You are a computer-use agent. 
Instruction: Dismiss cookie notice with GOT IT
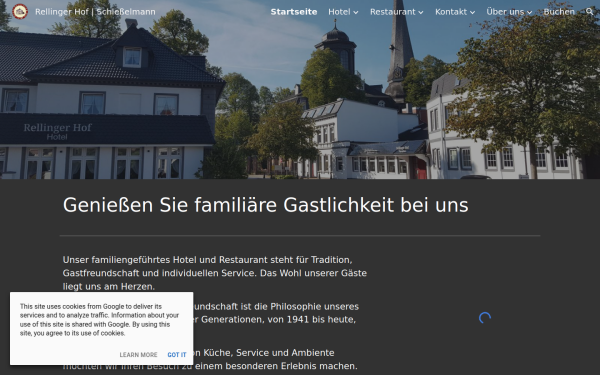[177, 355]
